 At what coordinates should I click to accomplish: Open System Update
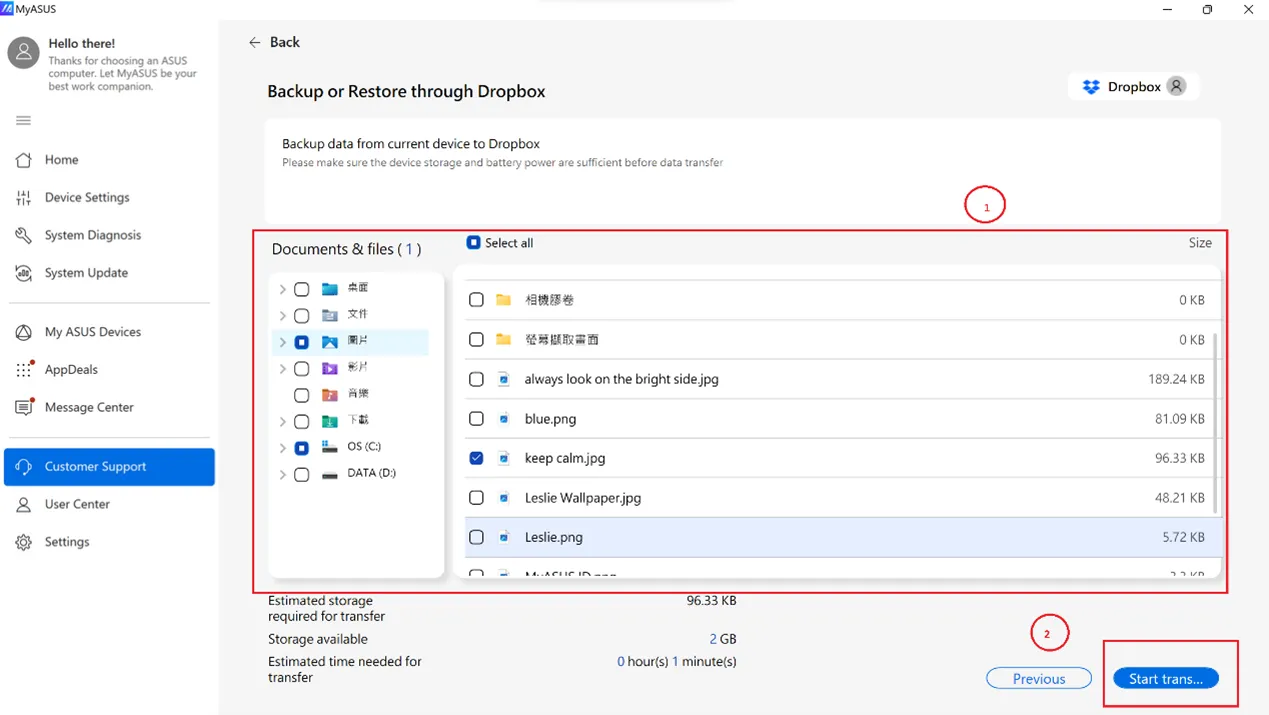(x=86, y=272)
